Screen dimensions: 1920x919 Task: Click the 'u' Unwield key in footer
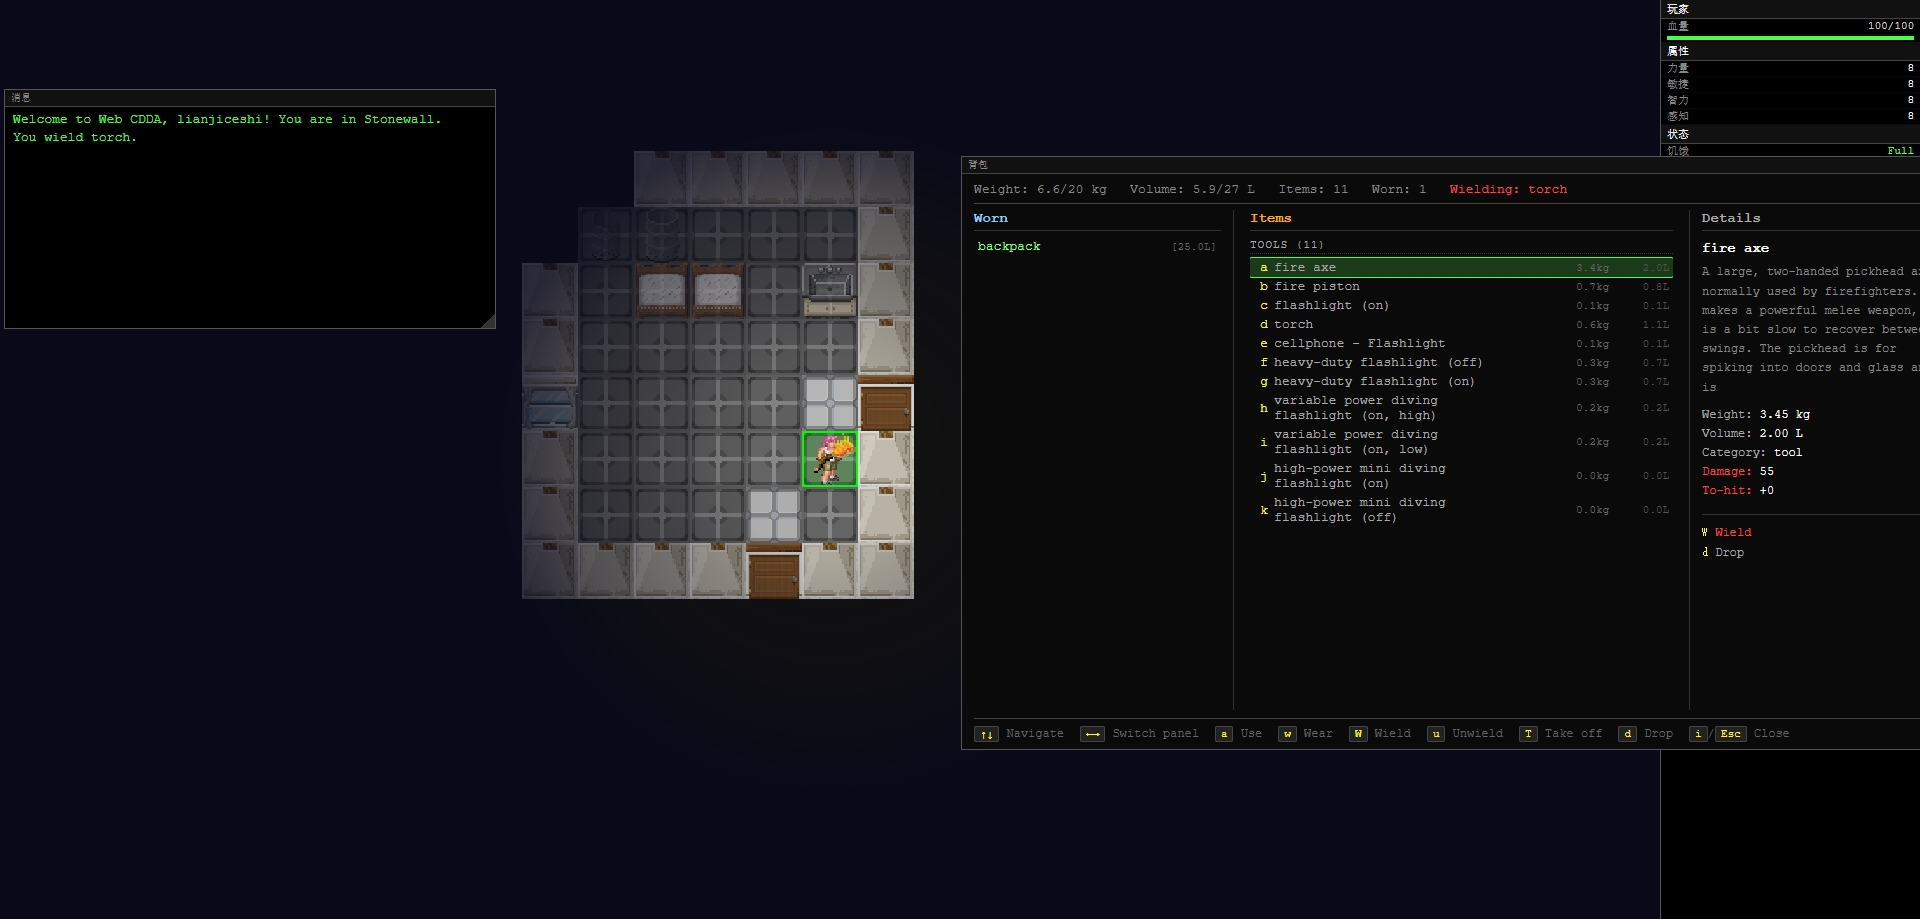(1436, 734)
